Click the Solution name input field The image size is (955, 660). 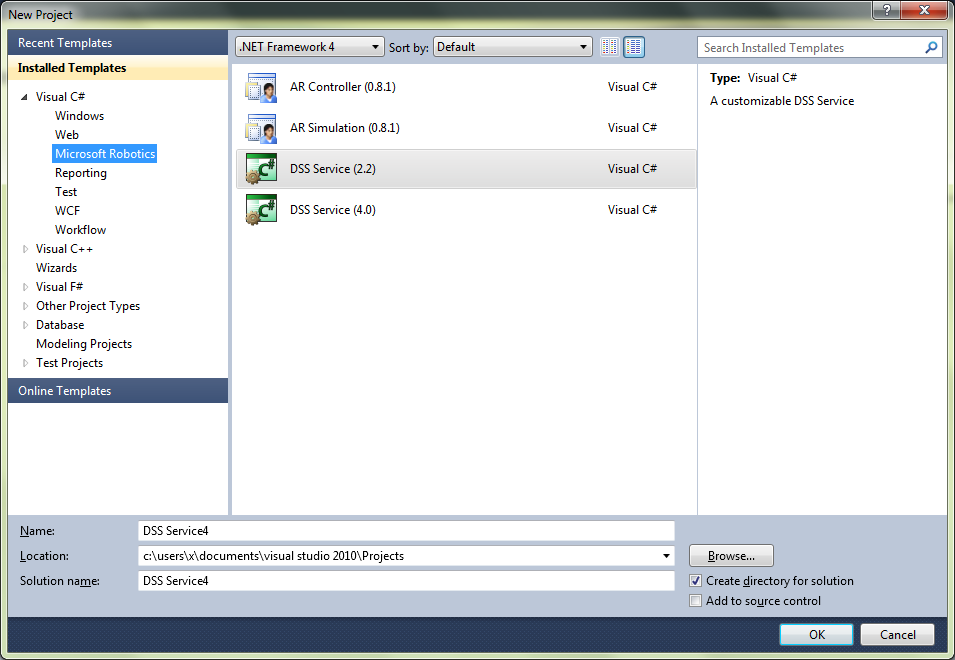[x=406, y=581]
